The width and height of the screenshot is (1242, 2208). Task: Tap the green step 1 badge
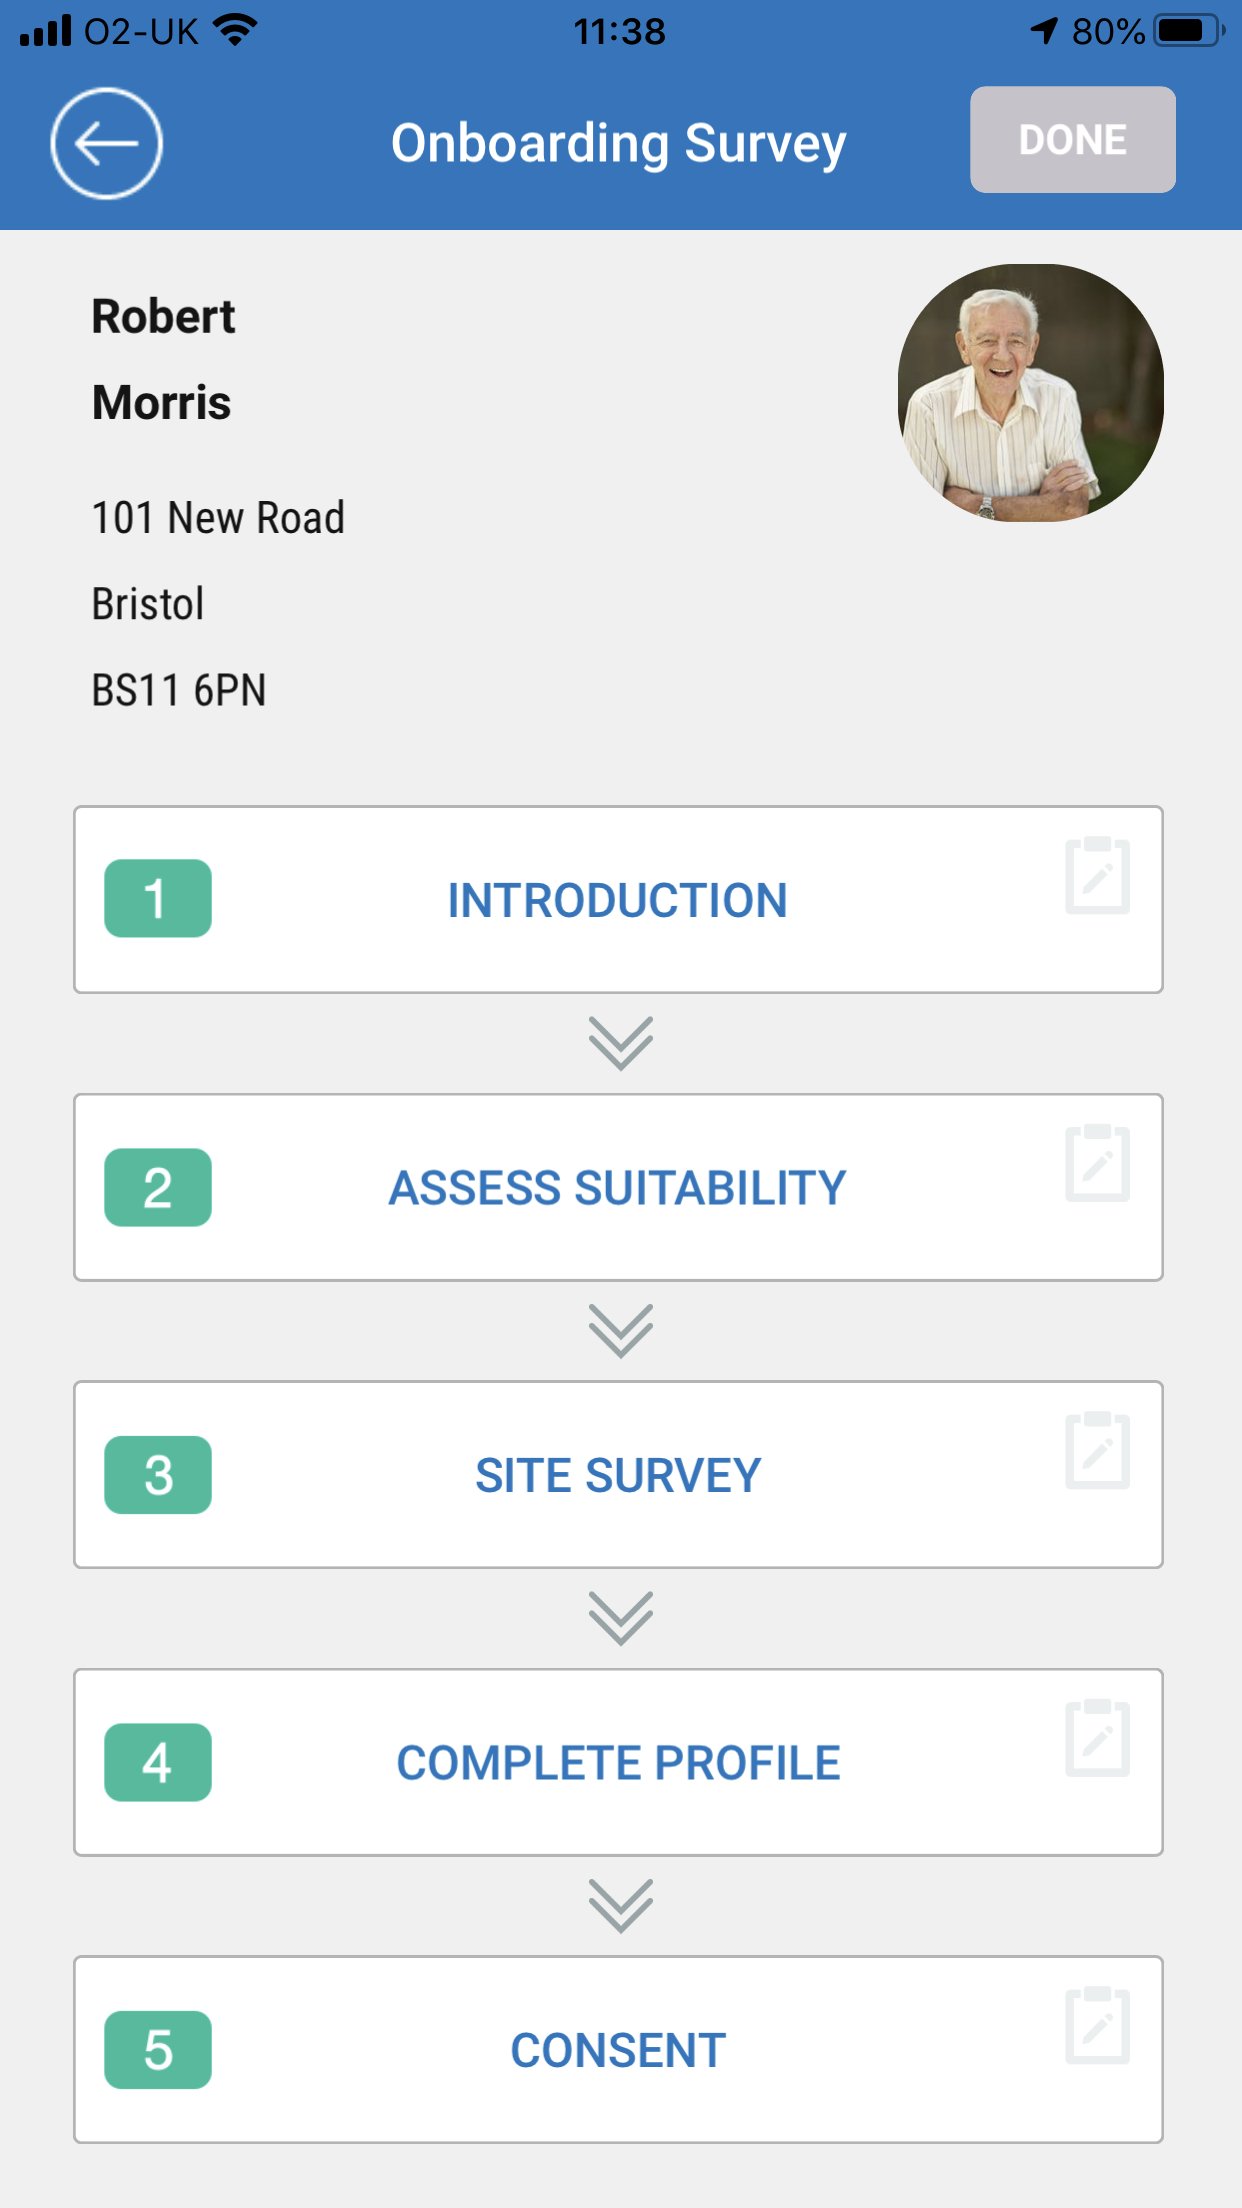158,898
